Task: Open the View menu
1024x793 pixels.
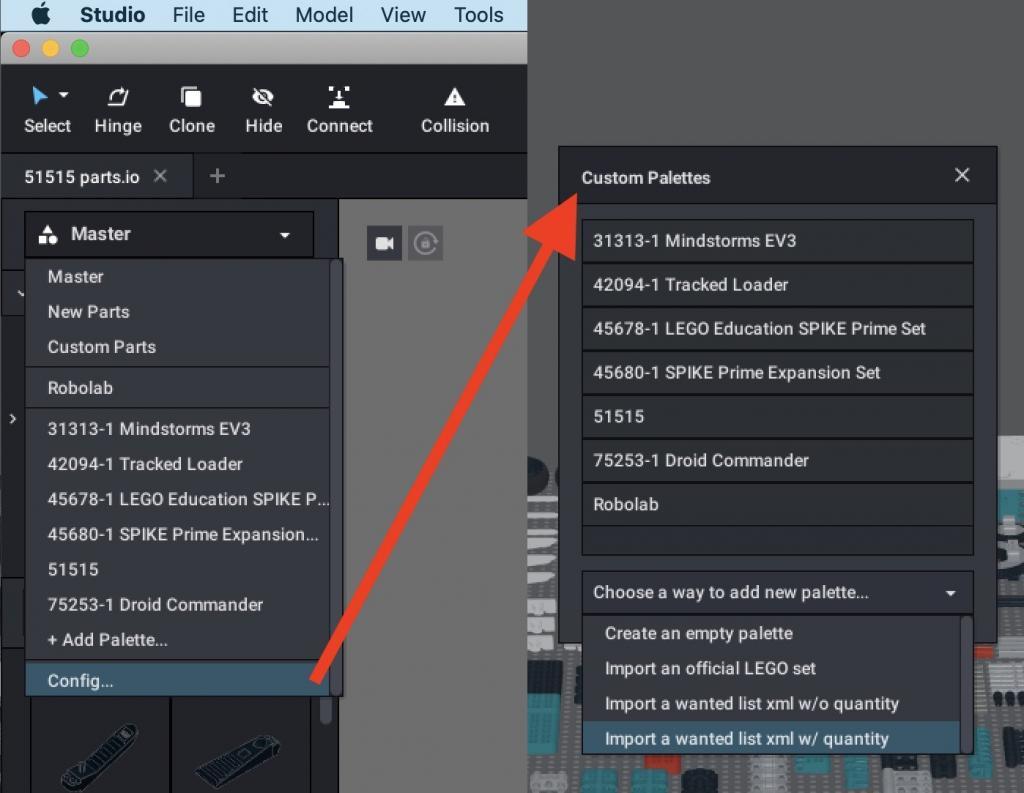Action: click(403, 14)
